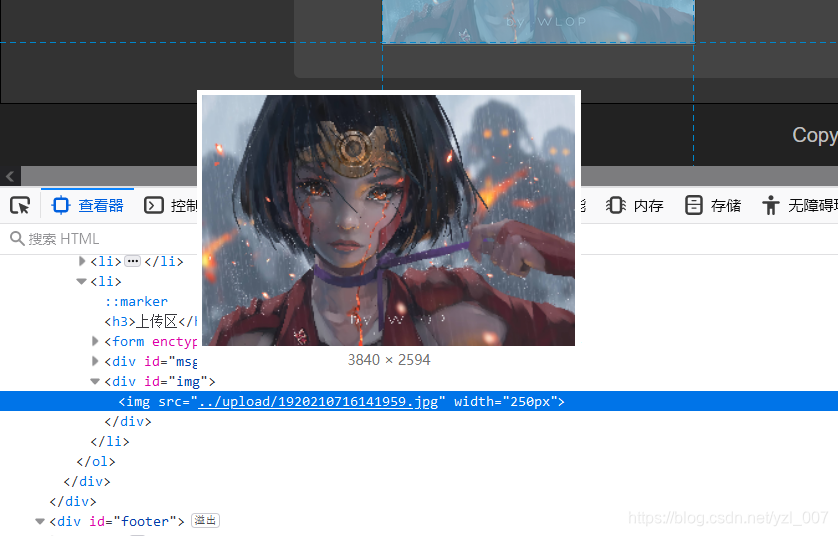Screen dimensions: 838x536
Task: Click the left scroll arrow of page scrollbar
Action: pos(10,176)
